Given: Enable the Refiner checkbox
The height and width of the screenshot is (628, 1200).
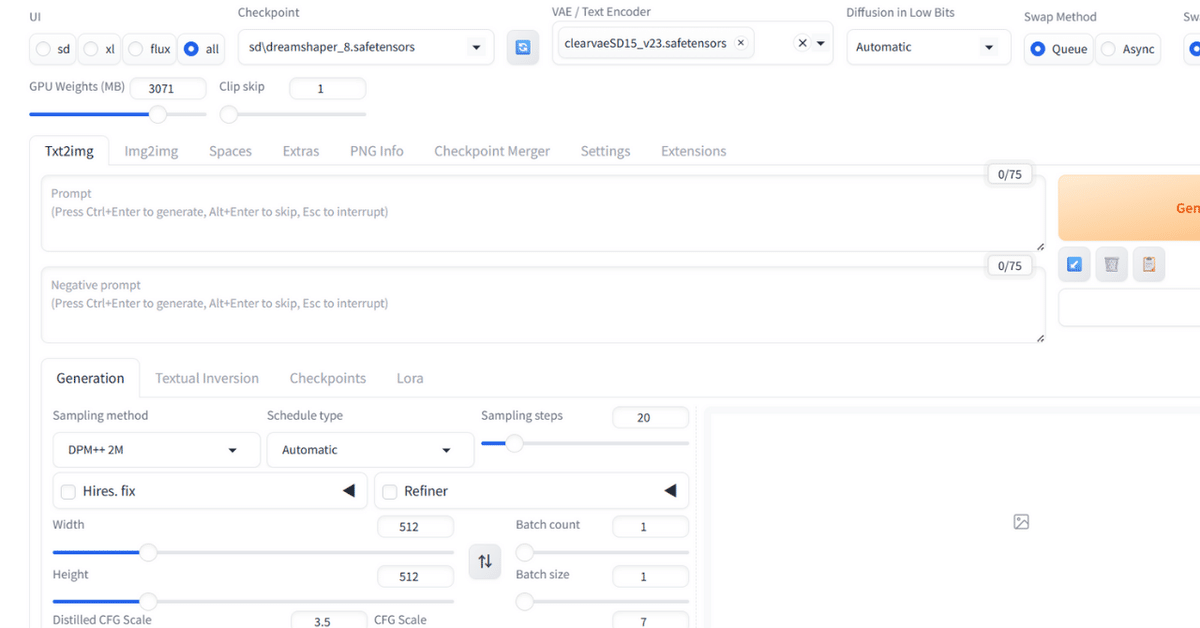Looking at the screenshot, I should pyautogui.click(x=389, y=491).
